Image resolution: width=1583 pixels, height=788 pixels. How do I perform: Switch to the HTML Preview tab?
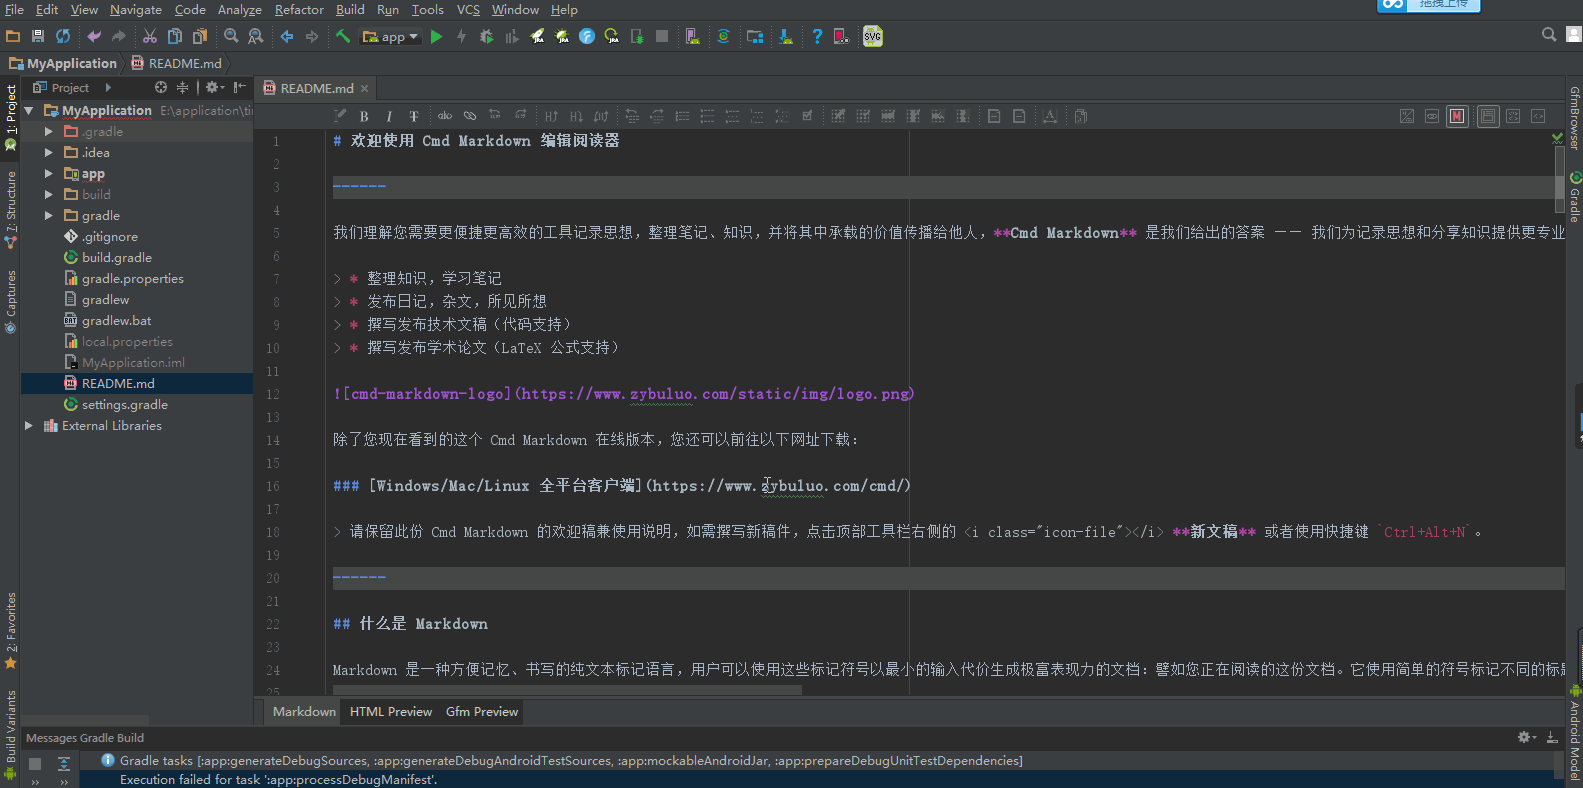tap(391, 711)
